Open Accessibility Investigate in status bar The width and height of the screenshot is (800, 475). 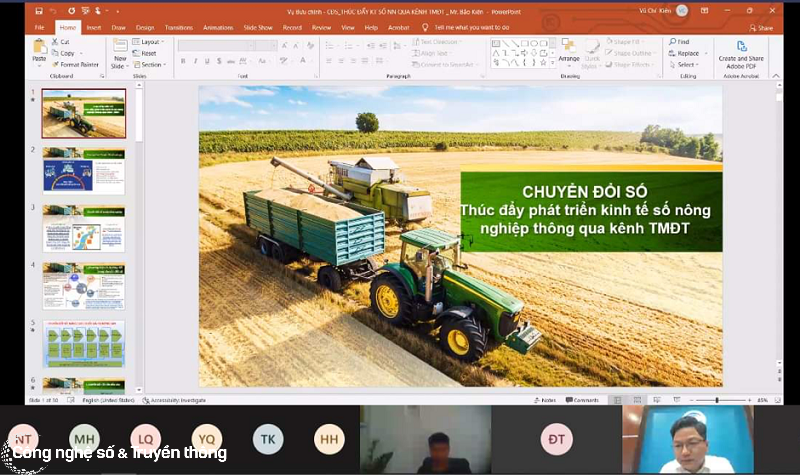[178, 400]
